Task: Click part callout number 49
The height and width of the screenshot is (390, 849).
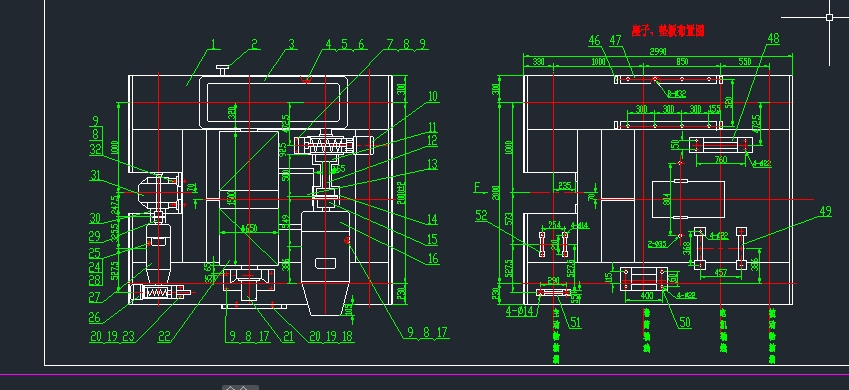Action: (825, 211)
